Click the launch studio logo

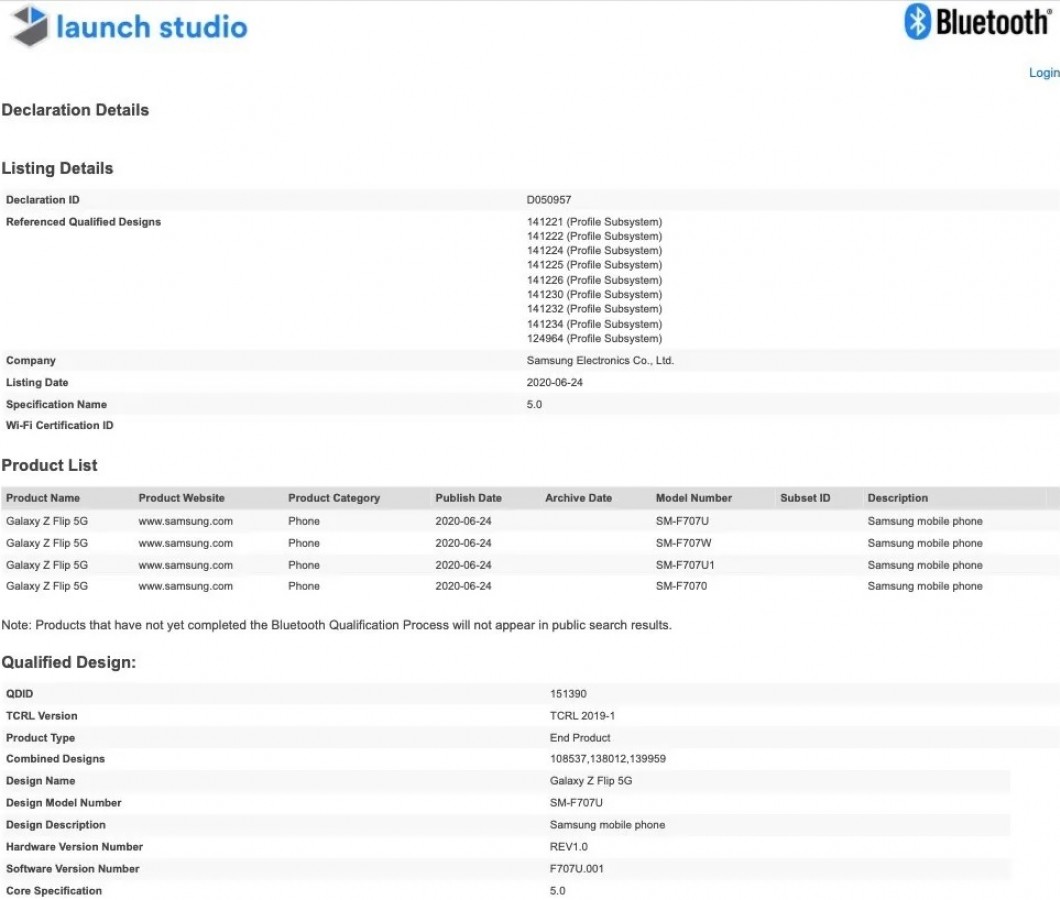(129, 26)
